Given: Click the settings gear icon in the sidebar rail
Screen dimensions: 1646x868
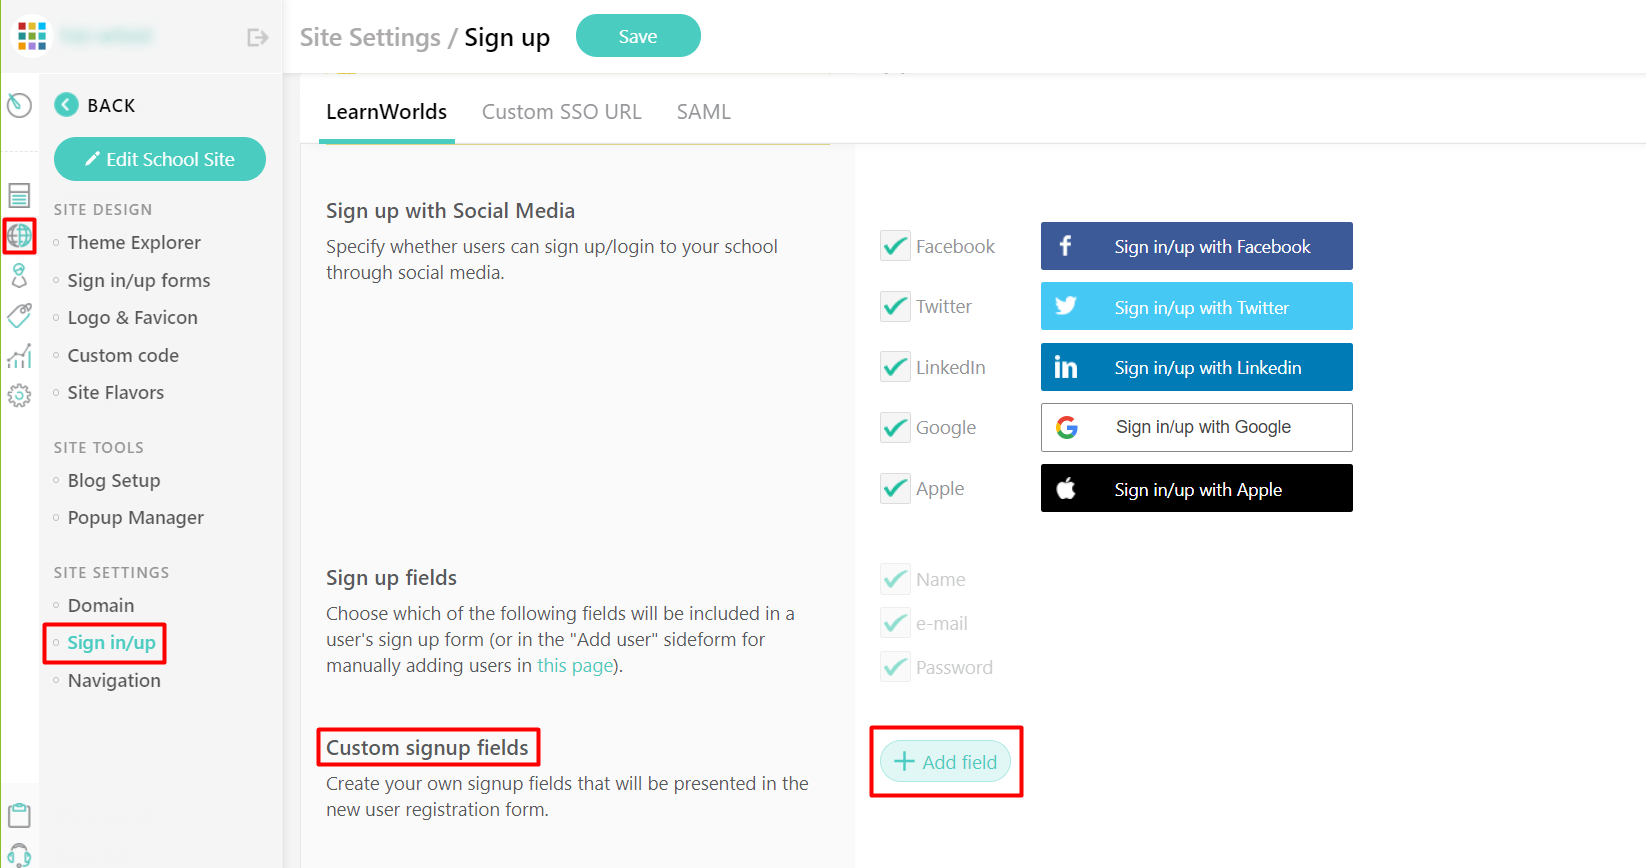Looking at the screenshot, I should [x=19, y=395].
